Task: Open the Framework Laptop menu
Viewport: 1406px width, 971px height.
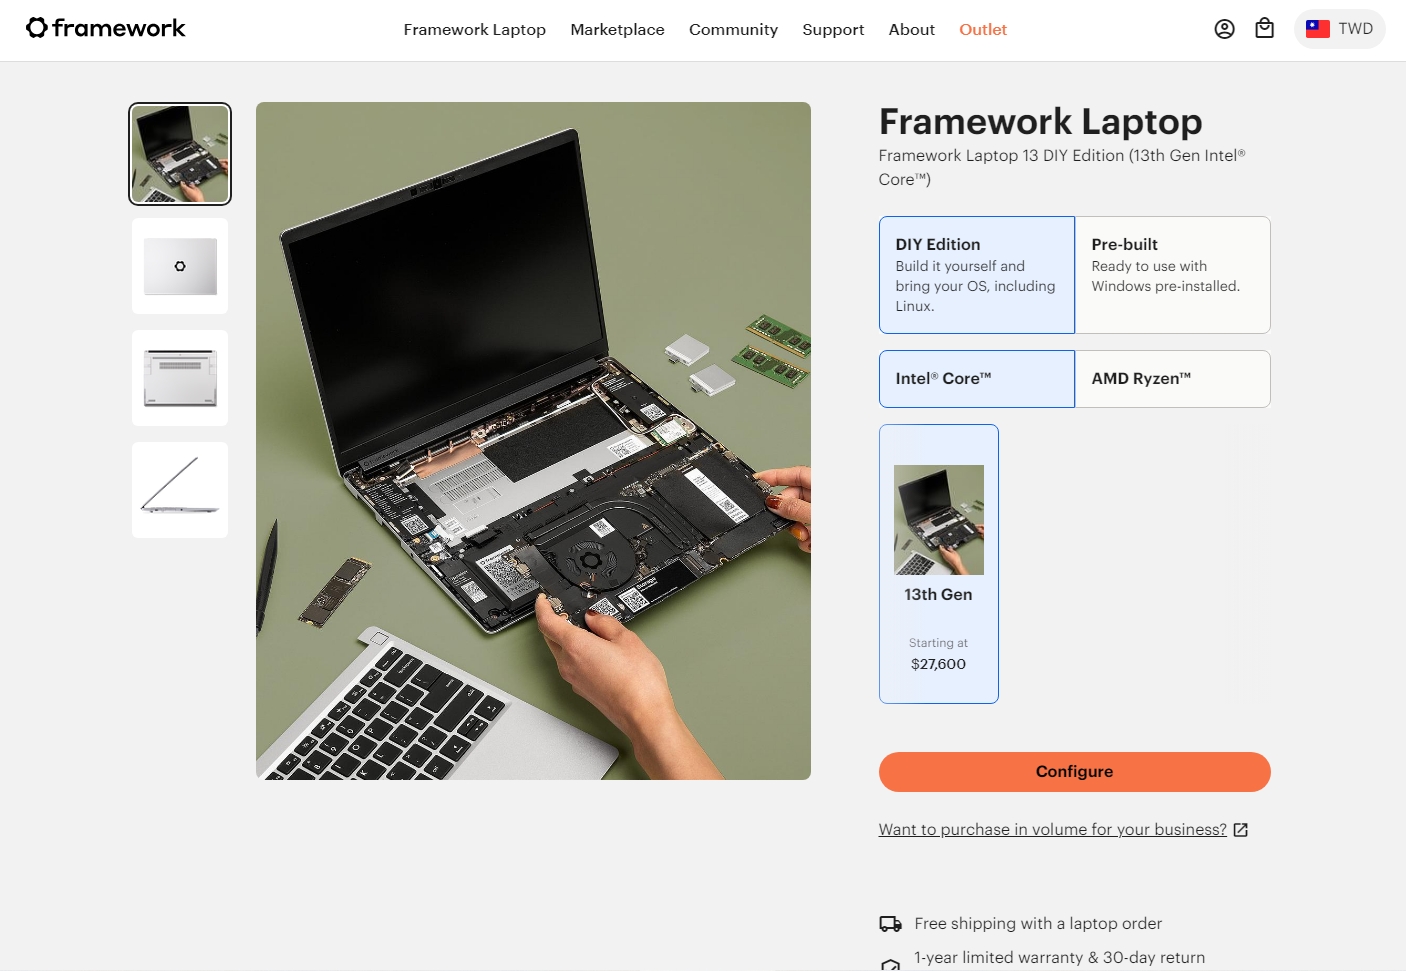Action: tap(474, 30)
